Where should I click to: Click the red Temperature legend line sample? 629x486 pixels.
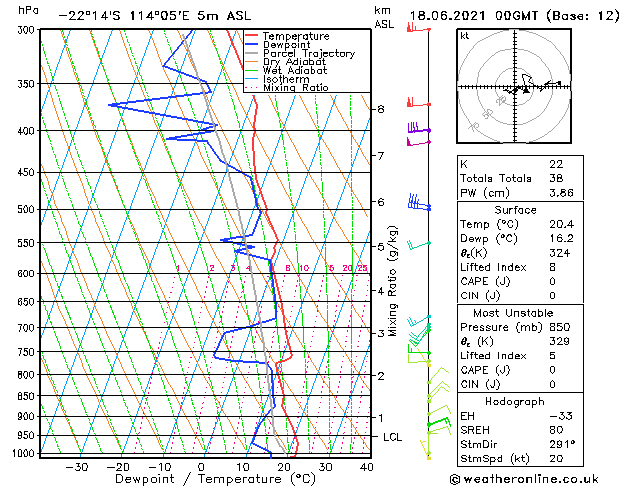[252, 36]
